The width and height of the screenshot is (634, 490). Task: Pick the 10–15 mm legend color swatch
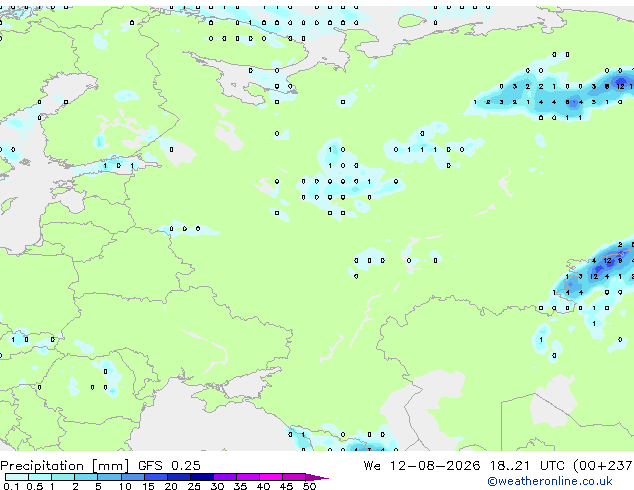(133, 477)
